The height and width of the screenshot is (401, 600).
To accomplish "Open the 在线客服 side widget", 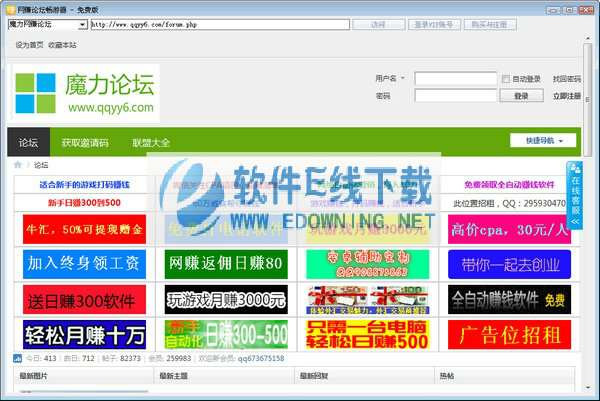I will point(575,188).
